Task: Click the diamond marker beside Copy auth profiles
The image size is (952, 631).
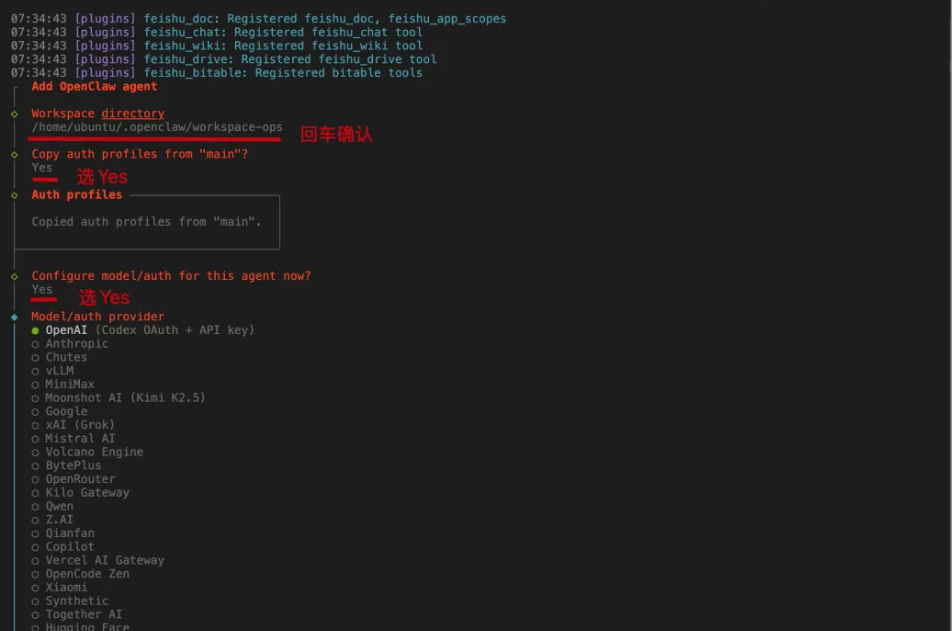Action: (15, 155)
